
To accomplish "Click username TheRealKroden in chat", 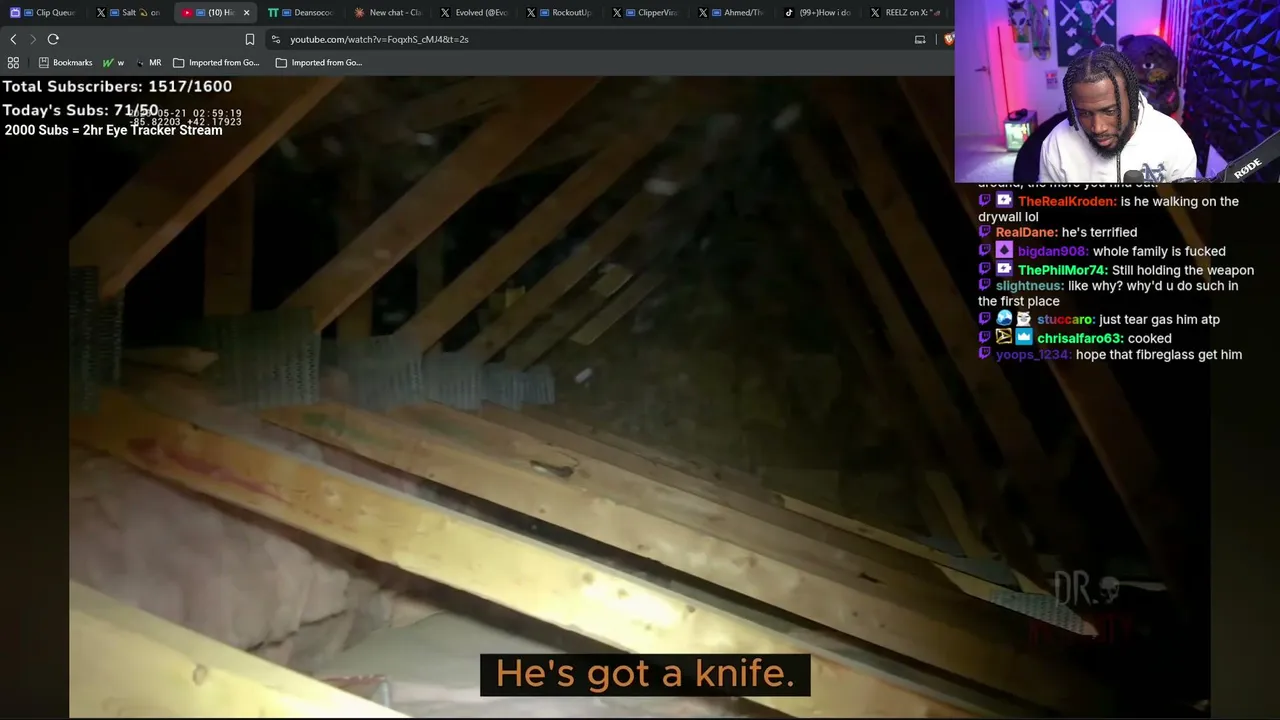I will [1067, 201].
